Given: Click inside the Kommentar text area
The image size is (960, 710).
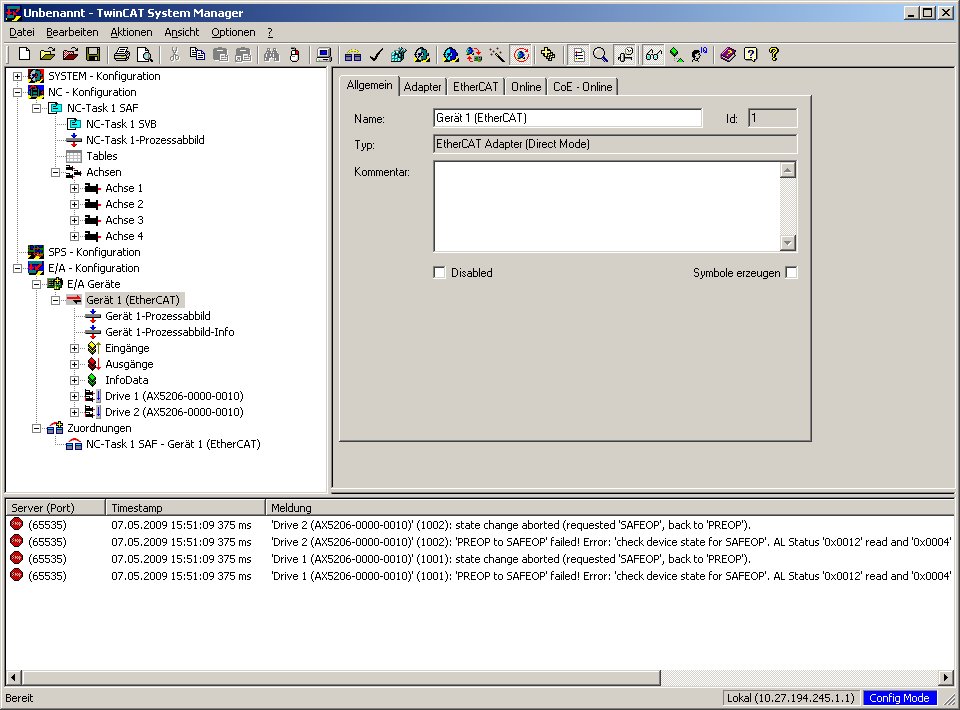Looking at the screenshot, I should 607,206.
